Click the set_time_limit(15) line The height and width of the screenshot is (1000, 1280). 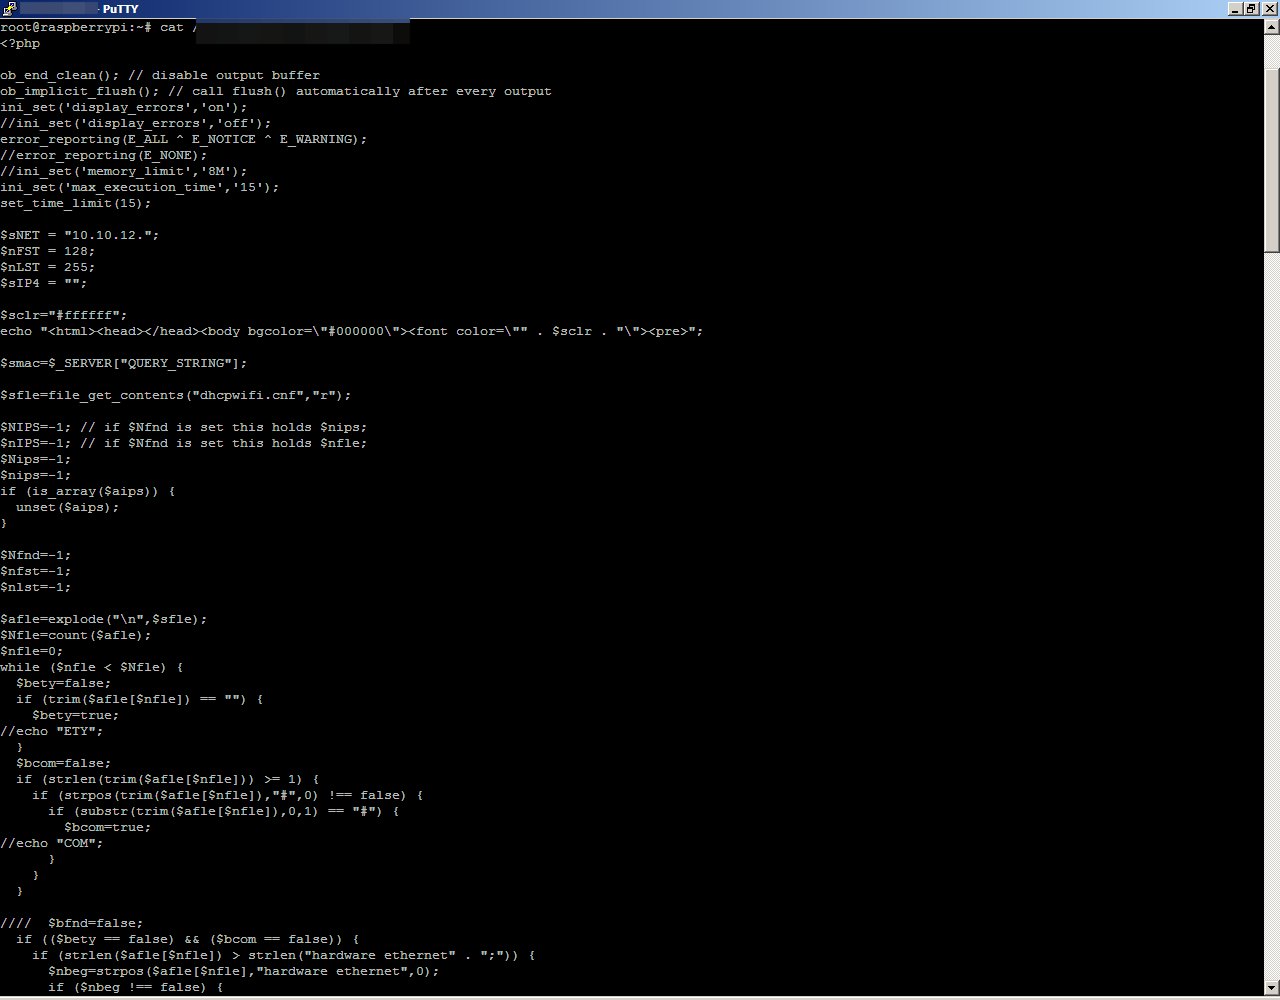[76, 203]
